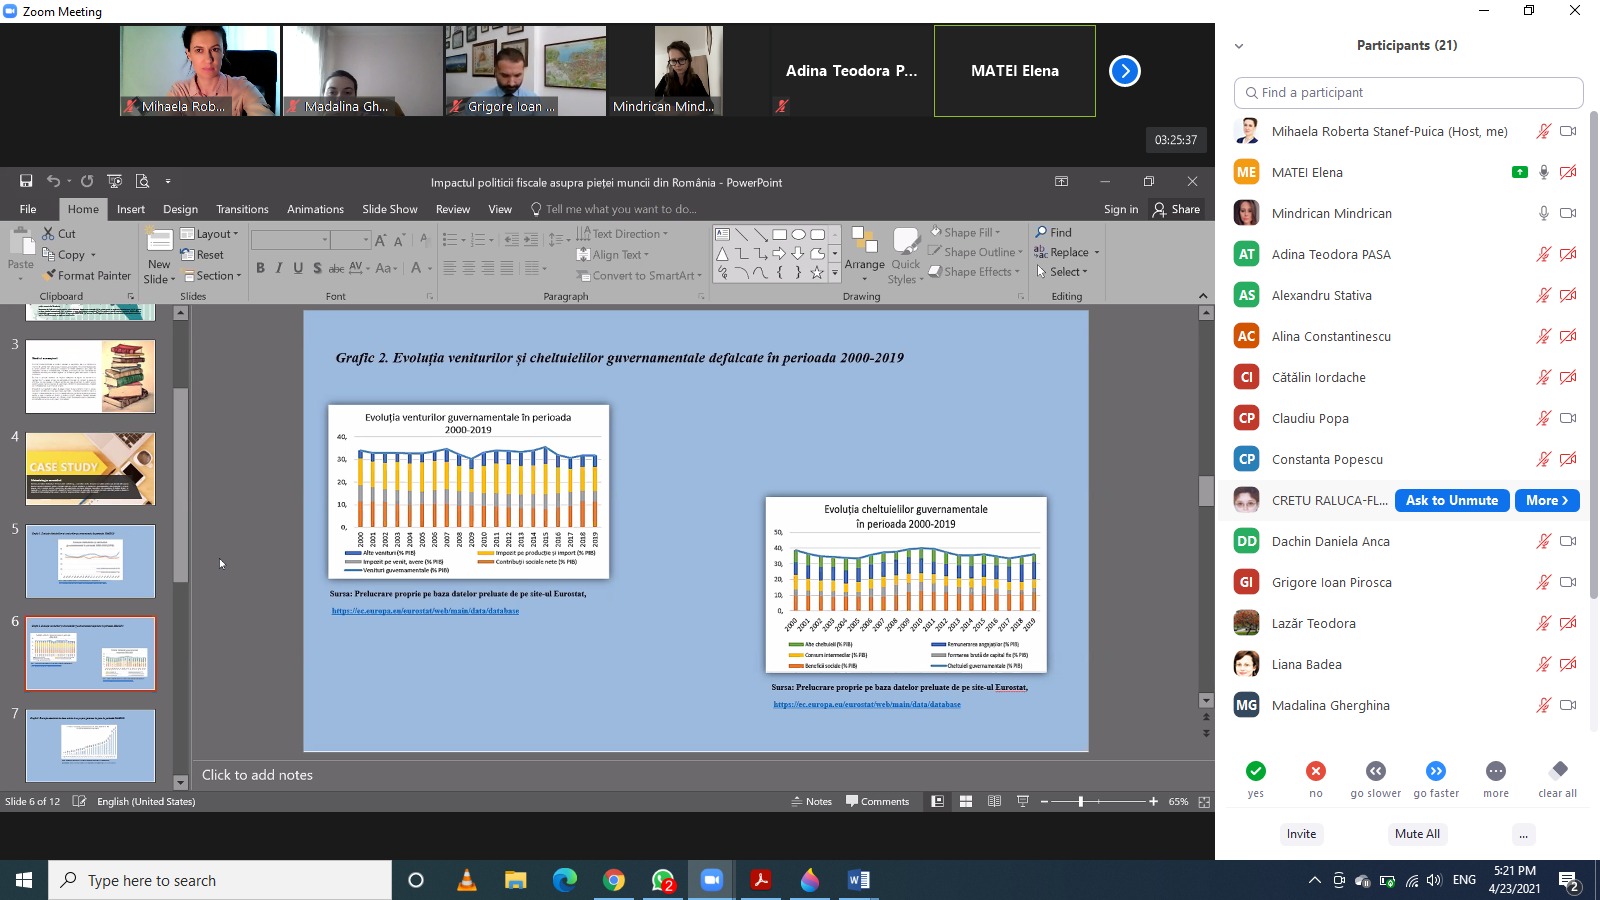Toggle Comments pane in status bar

(x=877, y=801)
